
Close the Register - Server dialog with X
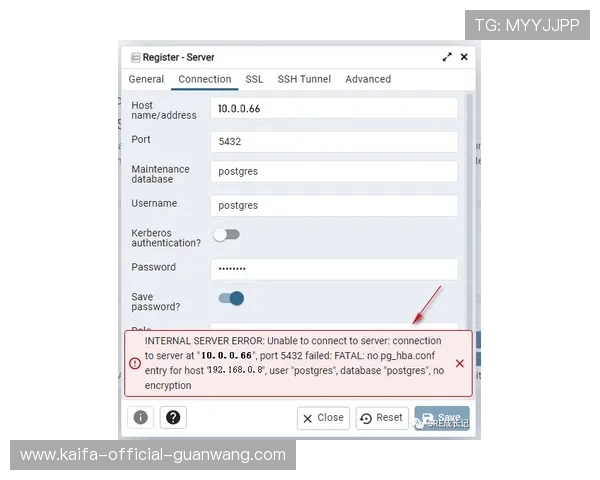(464, 57)
